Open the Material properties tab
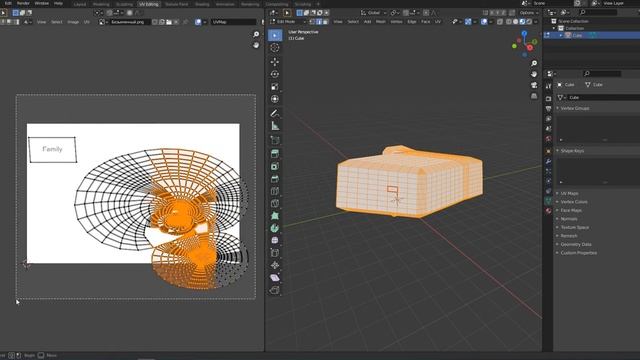The height and width of the screenshot is (360, 640). pos(548,211)
